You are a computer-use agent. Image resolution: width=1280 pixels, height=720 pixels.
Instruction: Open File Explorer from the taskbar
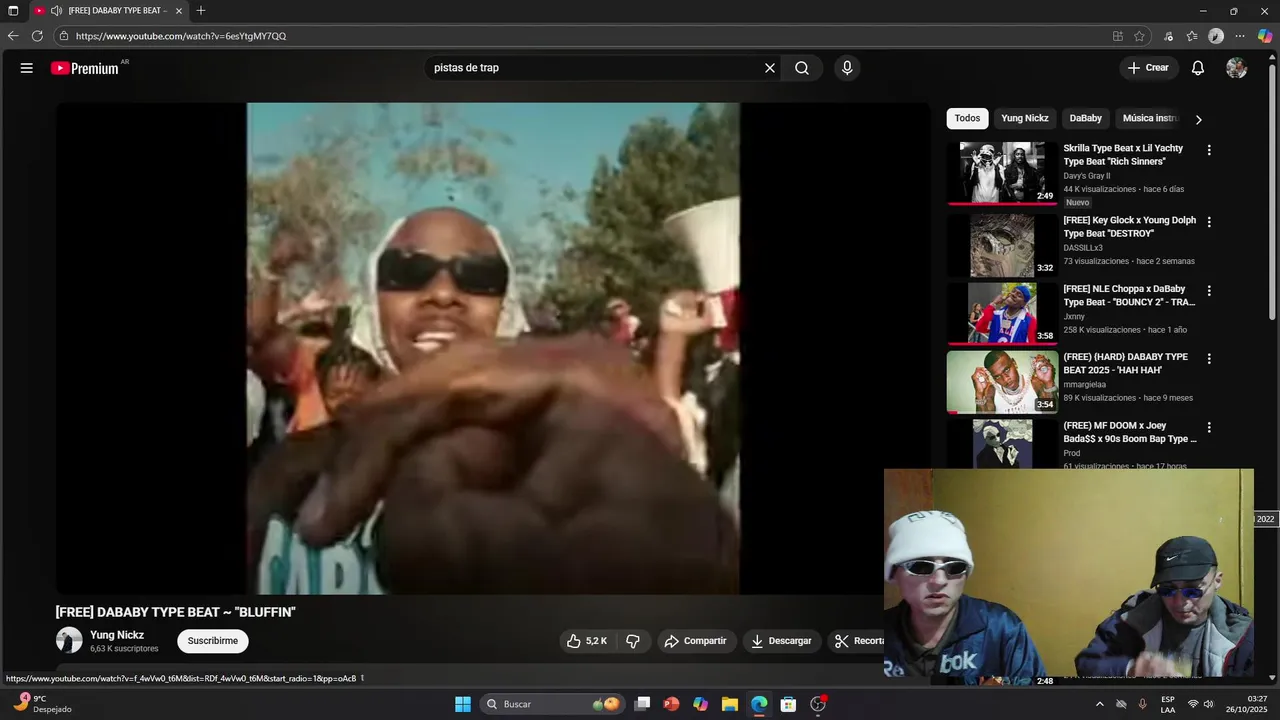tap(730, 704)
